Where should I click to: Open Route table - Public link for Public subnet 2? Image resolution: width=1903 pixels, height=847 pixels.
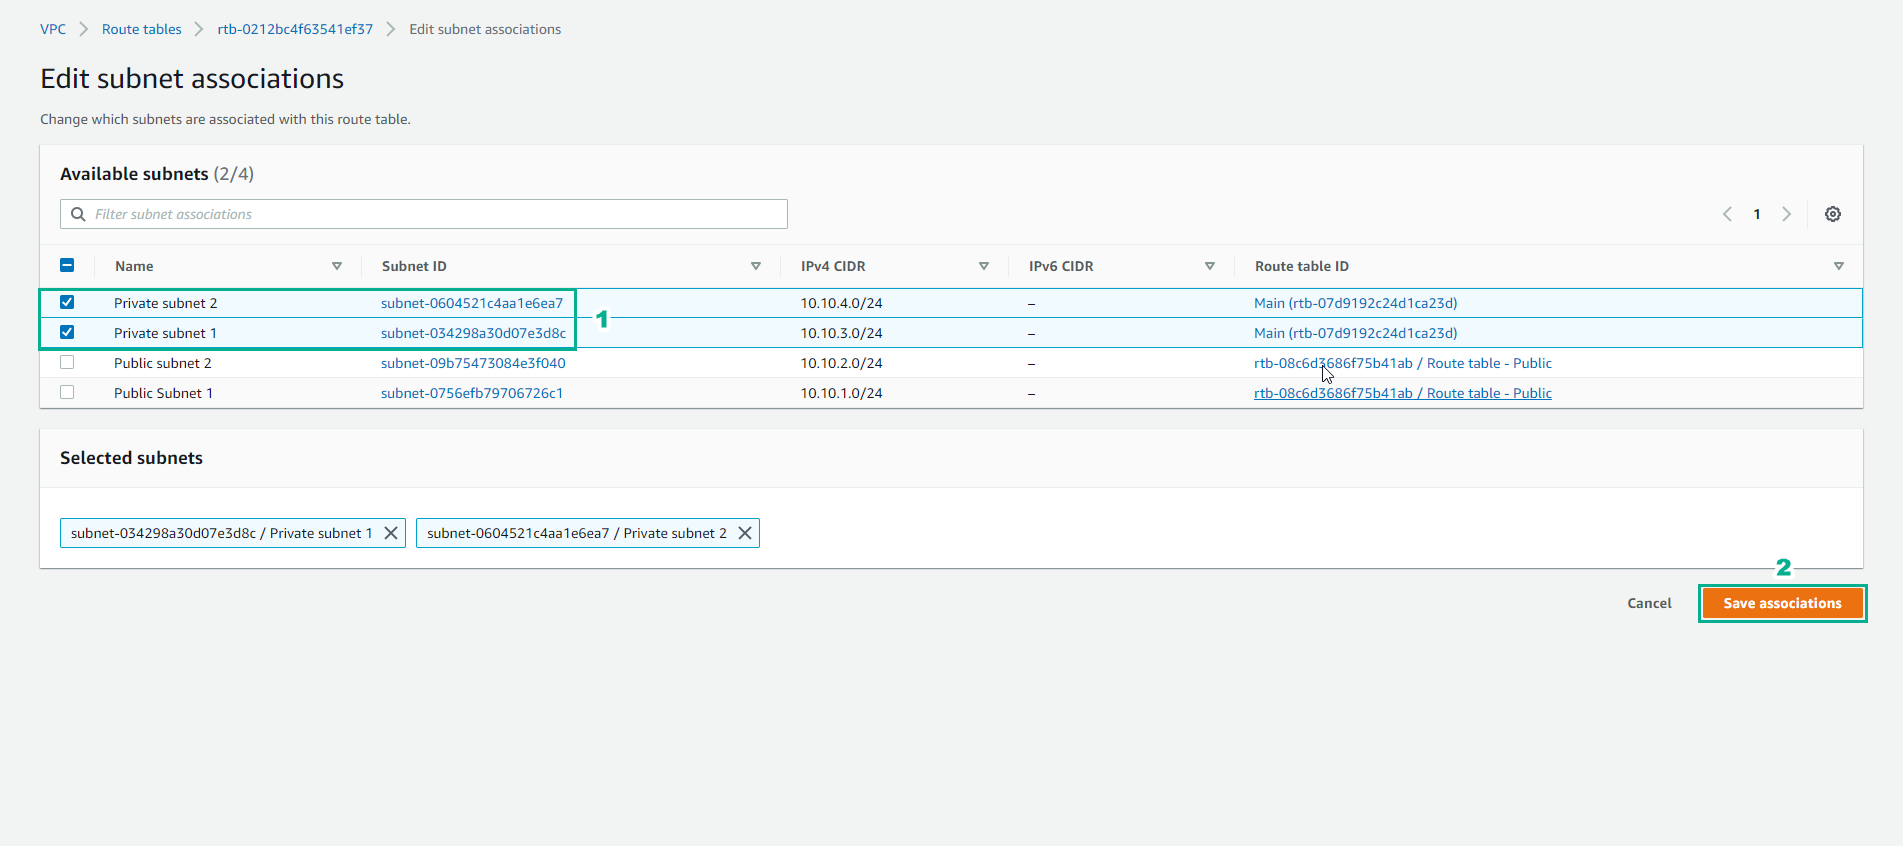1403,363
